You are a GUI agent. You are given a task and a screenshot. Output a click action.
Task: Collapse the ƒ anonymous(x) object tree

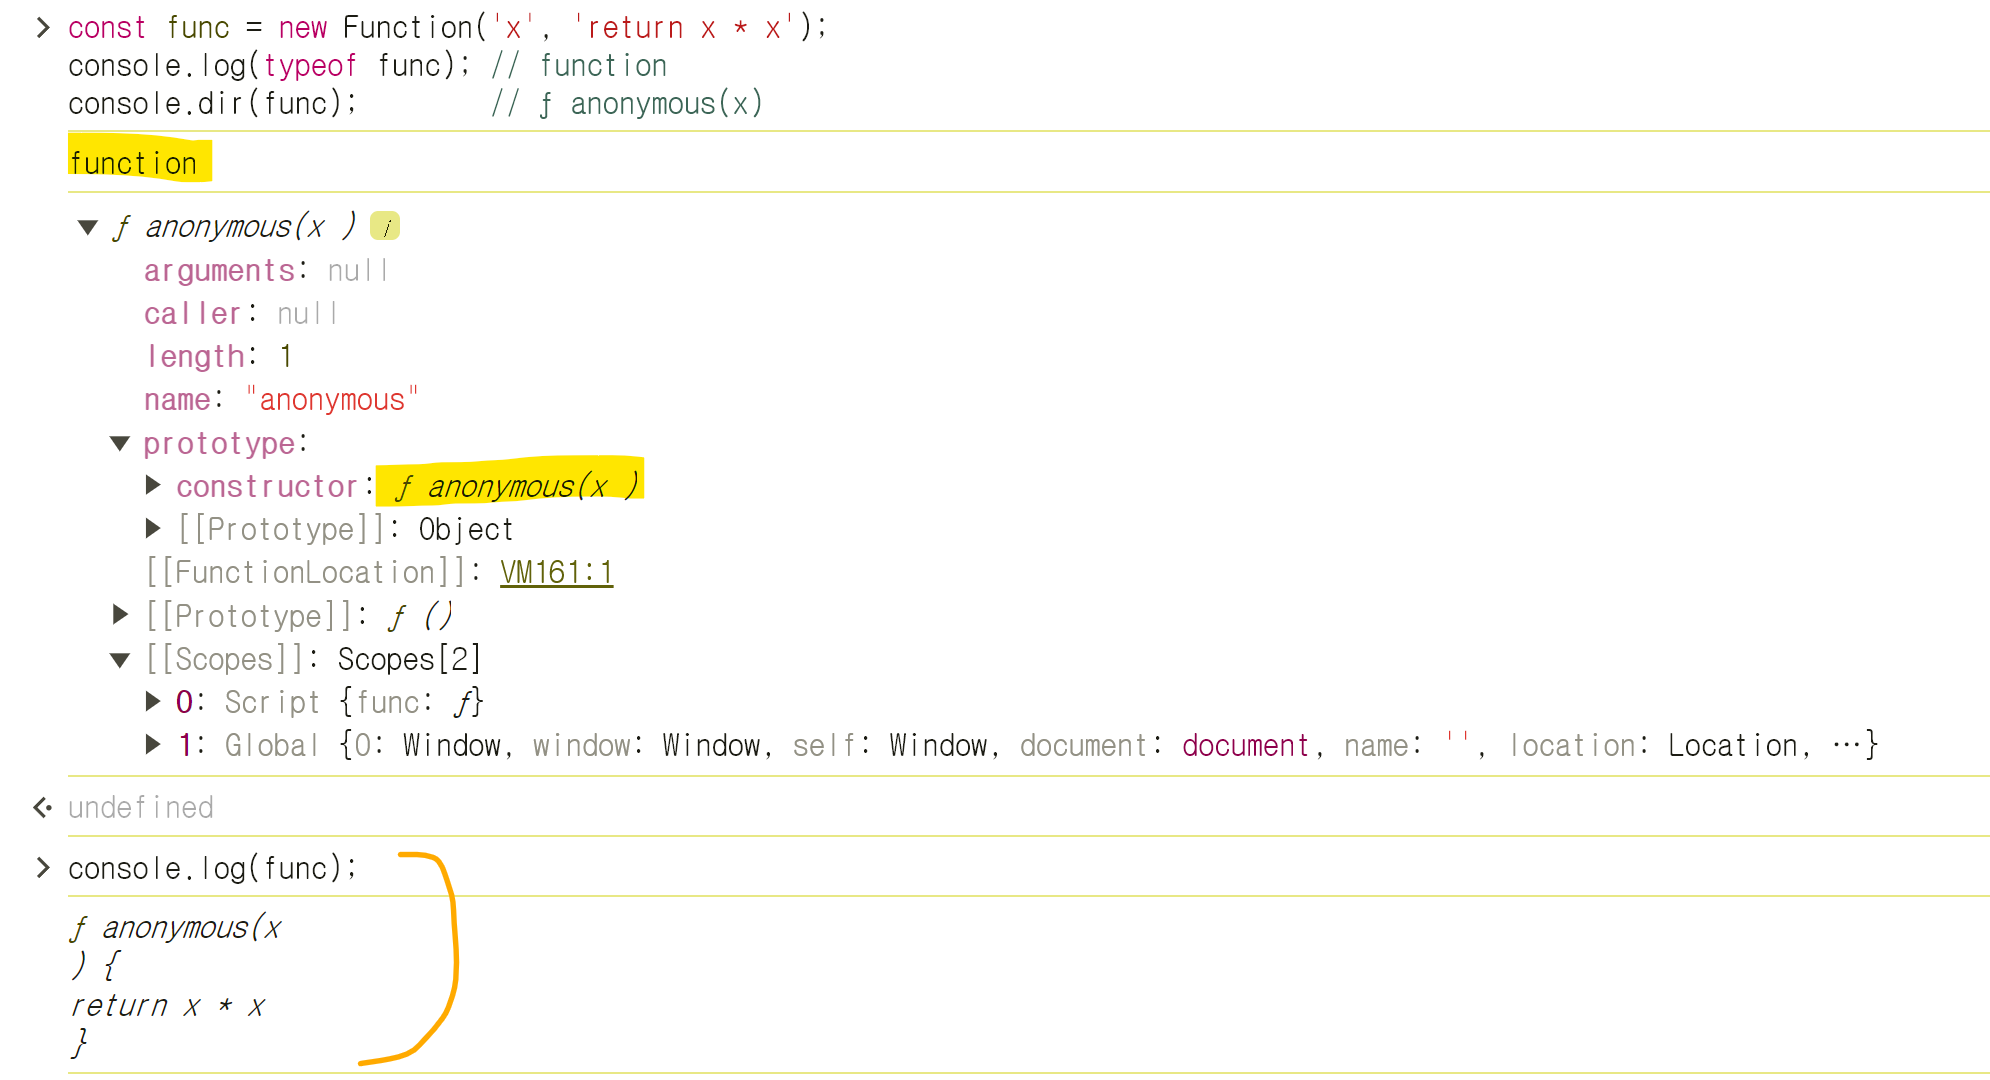click(x=88, y=228)
